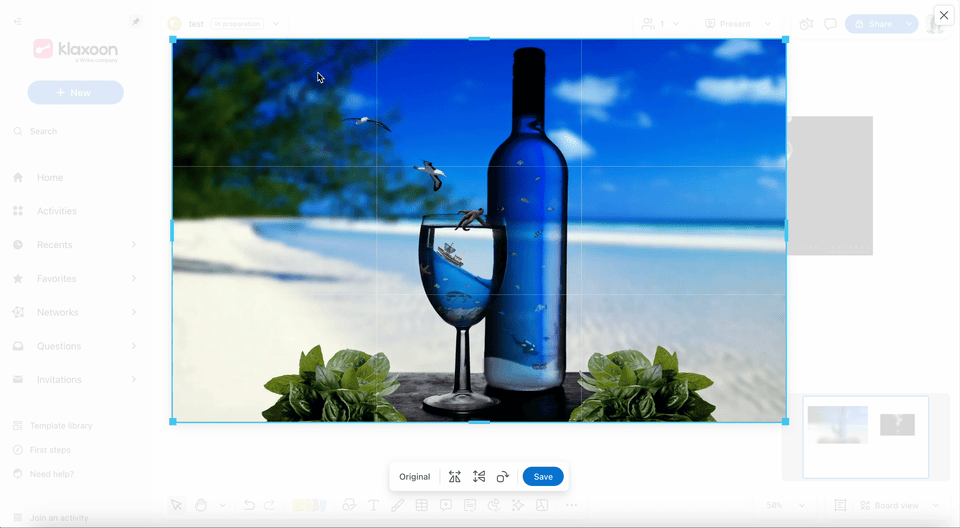Flip the image horizontally
This screenshot has height=528, width=960.
point(454,477)
